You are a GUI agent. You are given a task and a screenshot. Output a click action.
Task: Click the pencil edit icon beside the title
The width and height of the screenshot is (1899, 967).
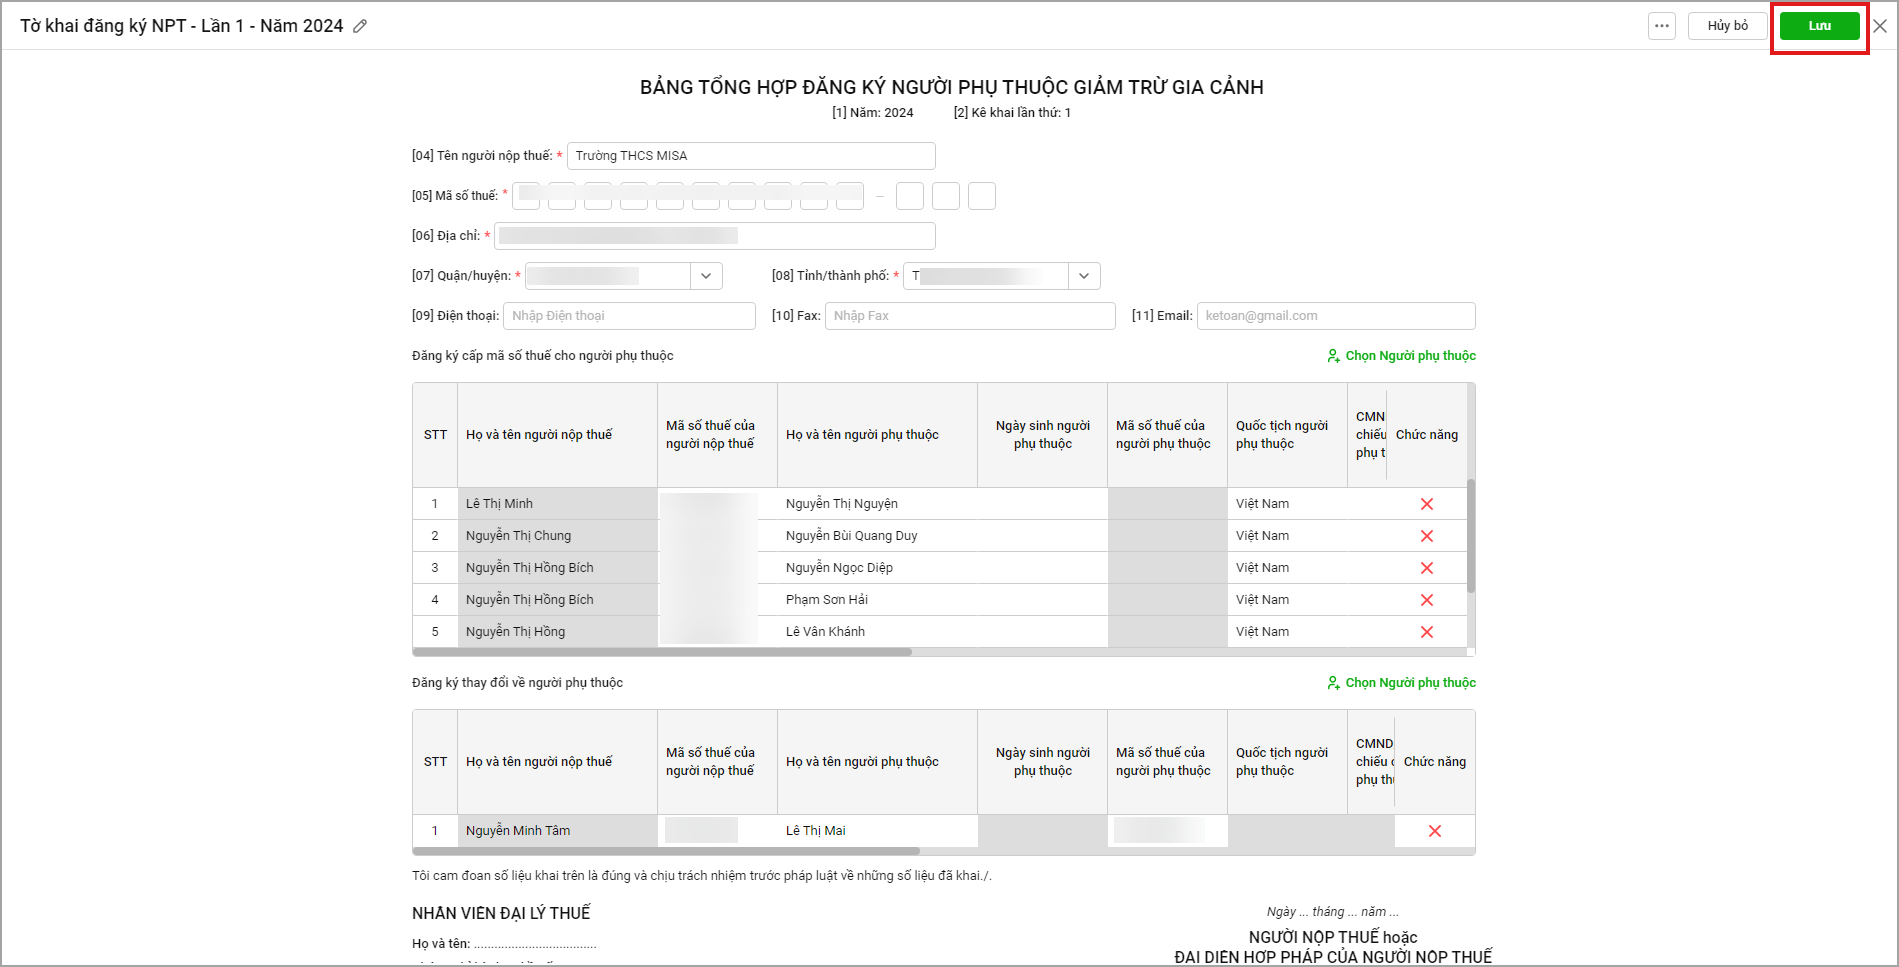[360, 26]
